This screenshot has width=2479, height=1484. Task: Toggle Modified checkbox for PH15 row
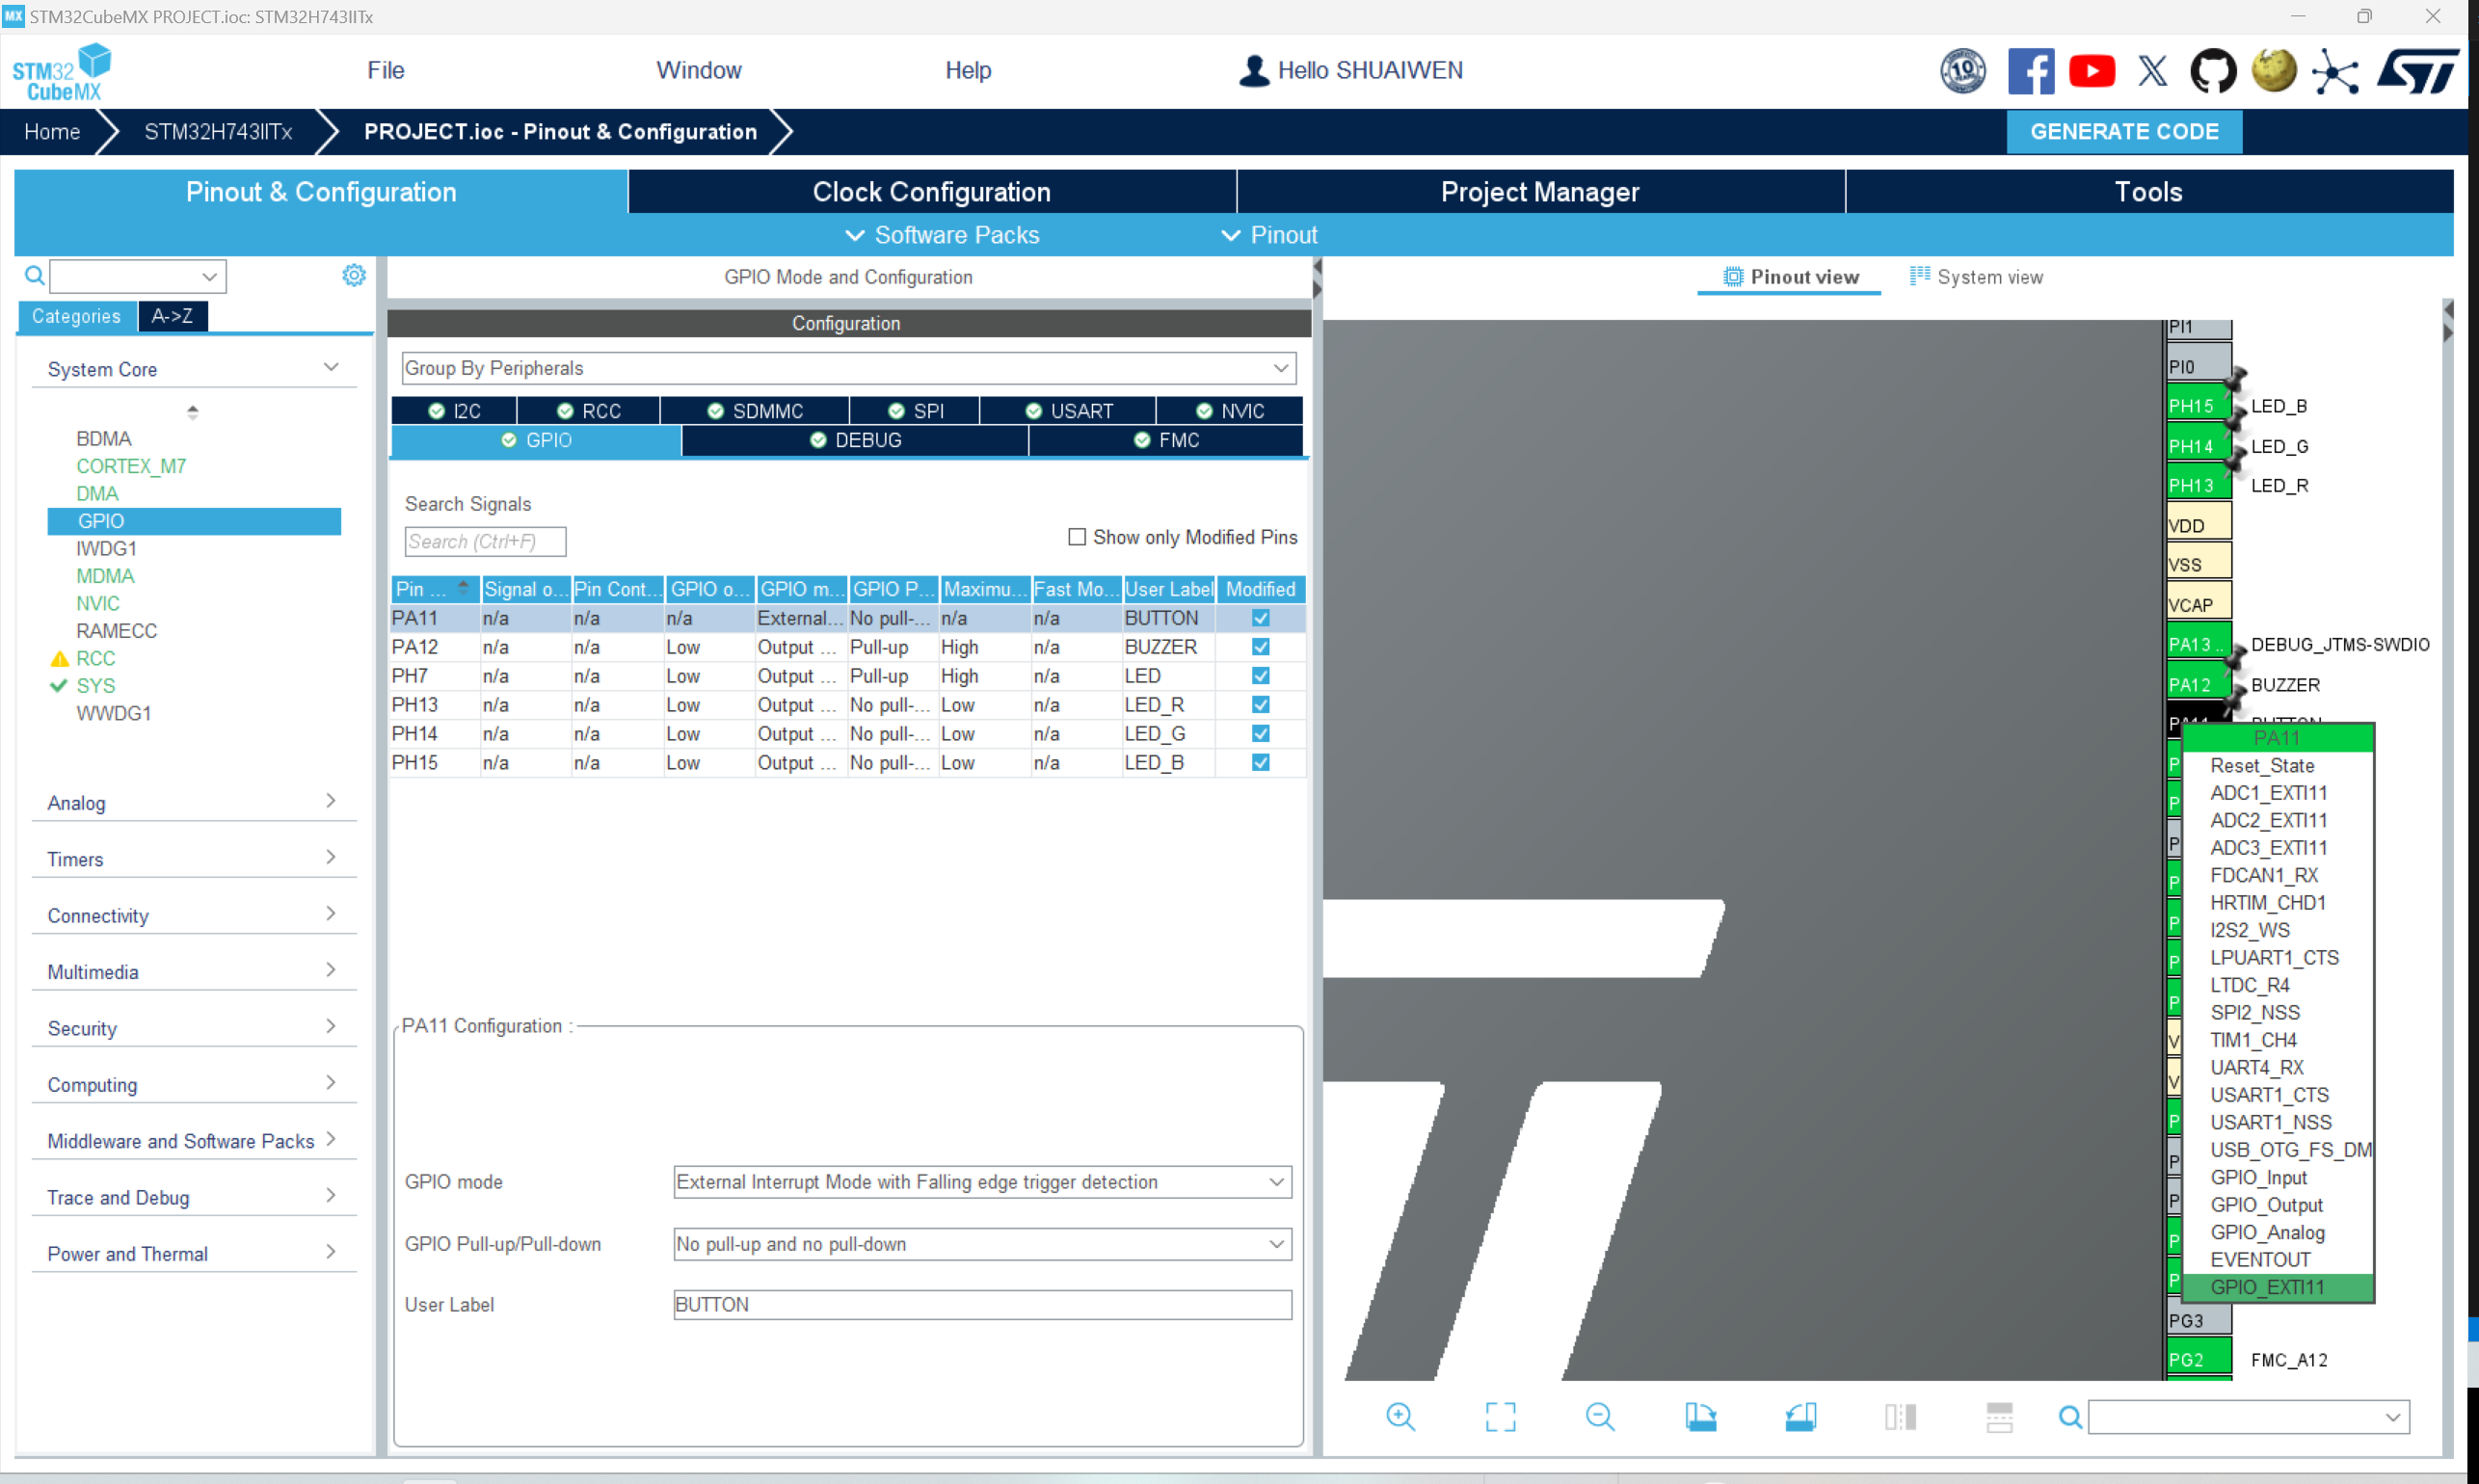[1260, 763]
